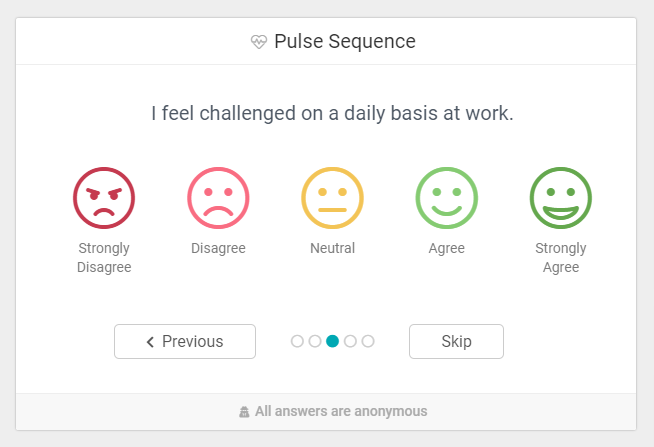This screenshot has height=447, width=654.
Task: Click the "I feel challenged" question text
Action: pos(332,114)
